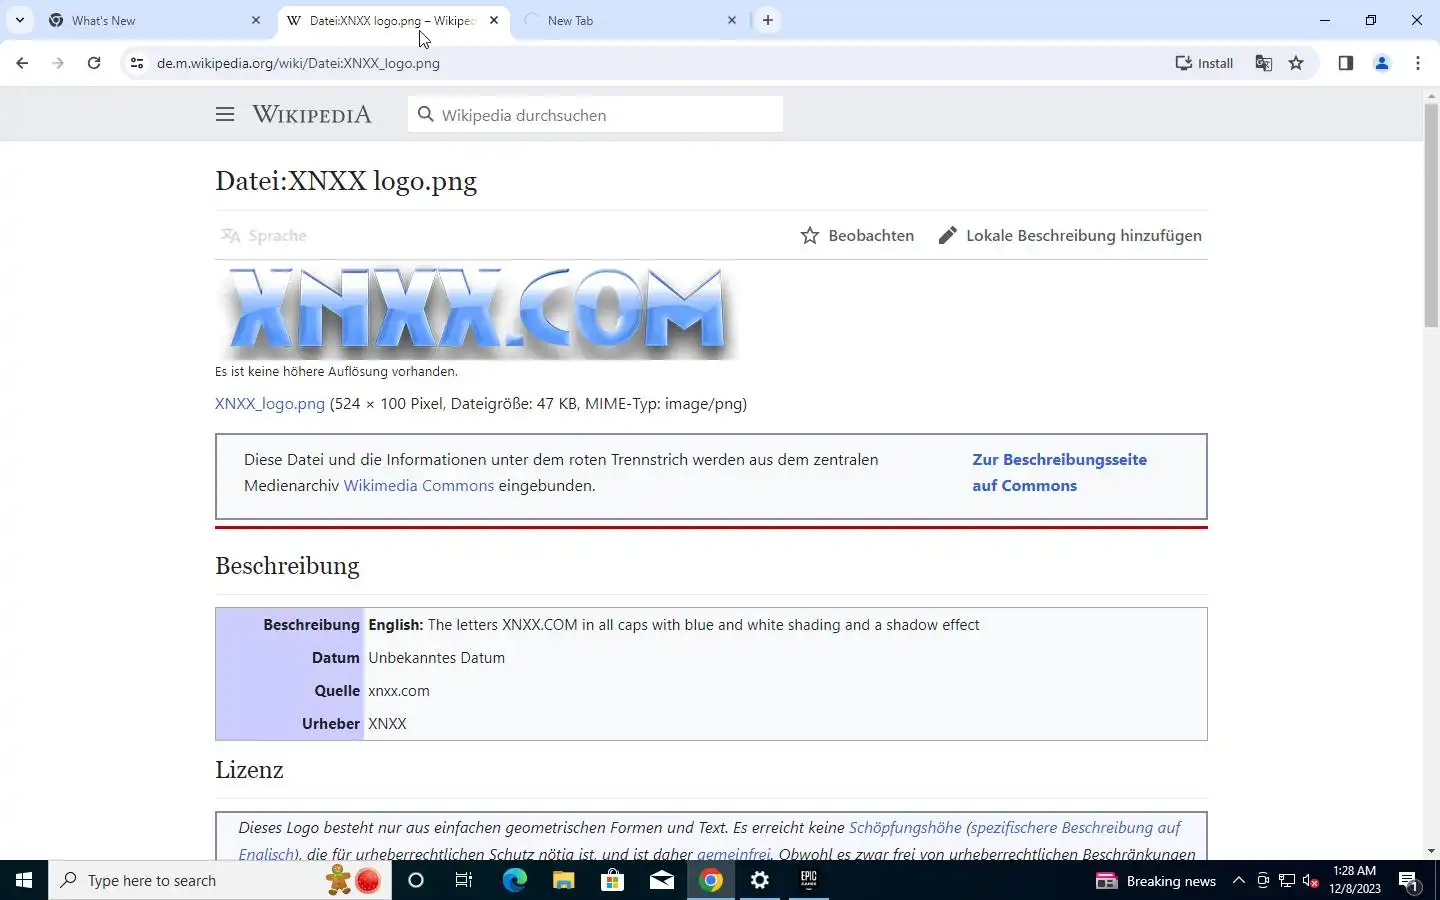
Task: Close the Datei:XNXX logo.png tab
Action: coord(494,20)
